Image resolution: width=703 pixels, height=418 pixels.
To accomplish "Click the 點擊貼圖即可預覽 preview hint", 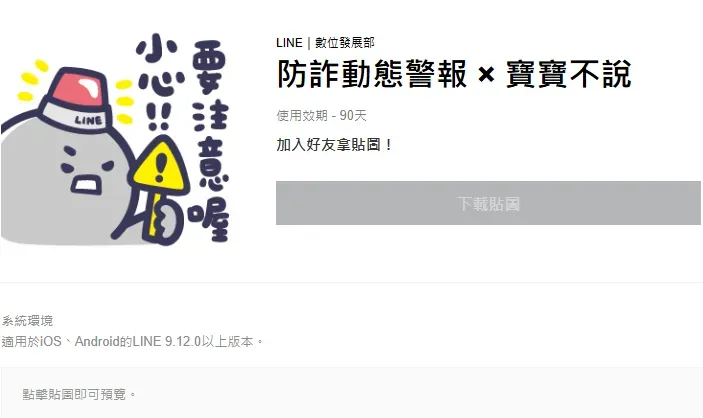I will pos(79,395).
